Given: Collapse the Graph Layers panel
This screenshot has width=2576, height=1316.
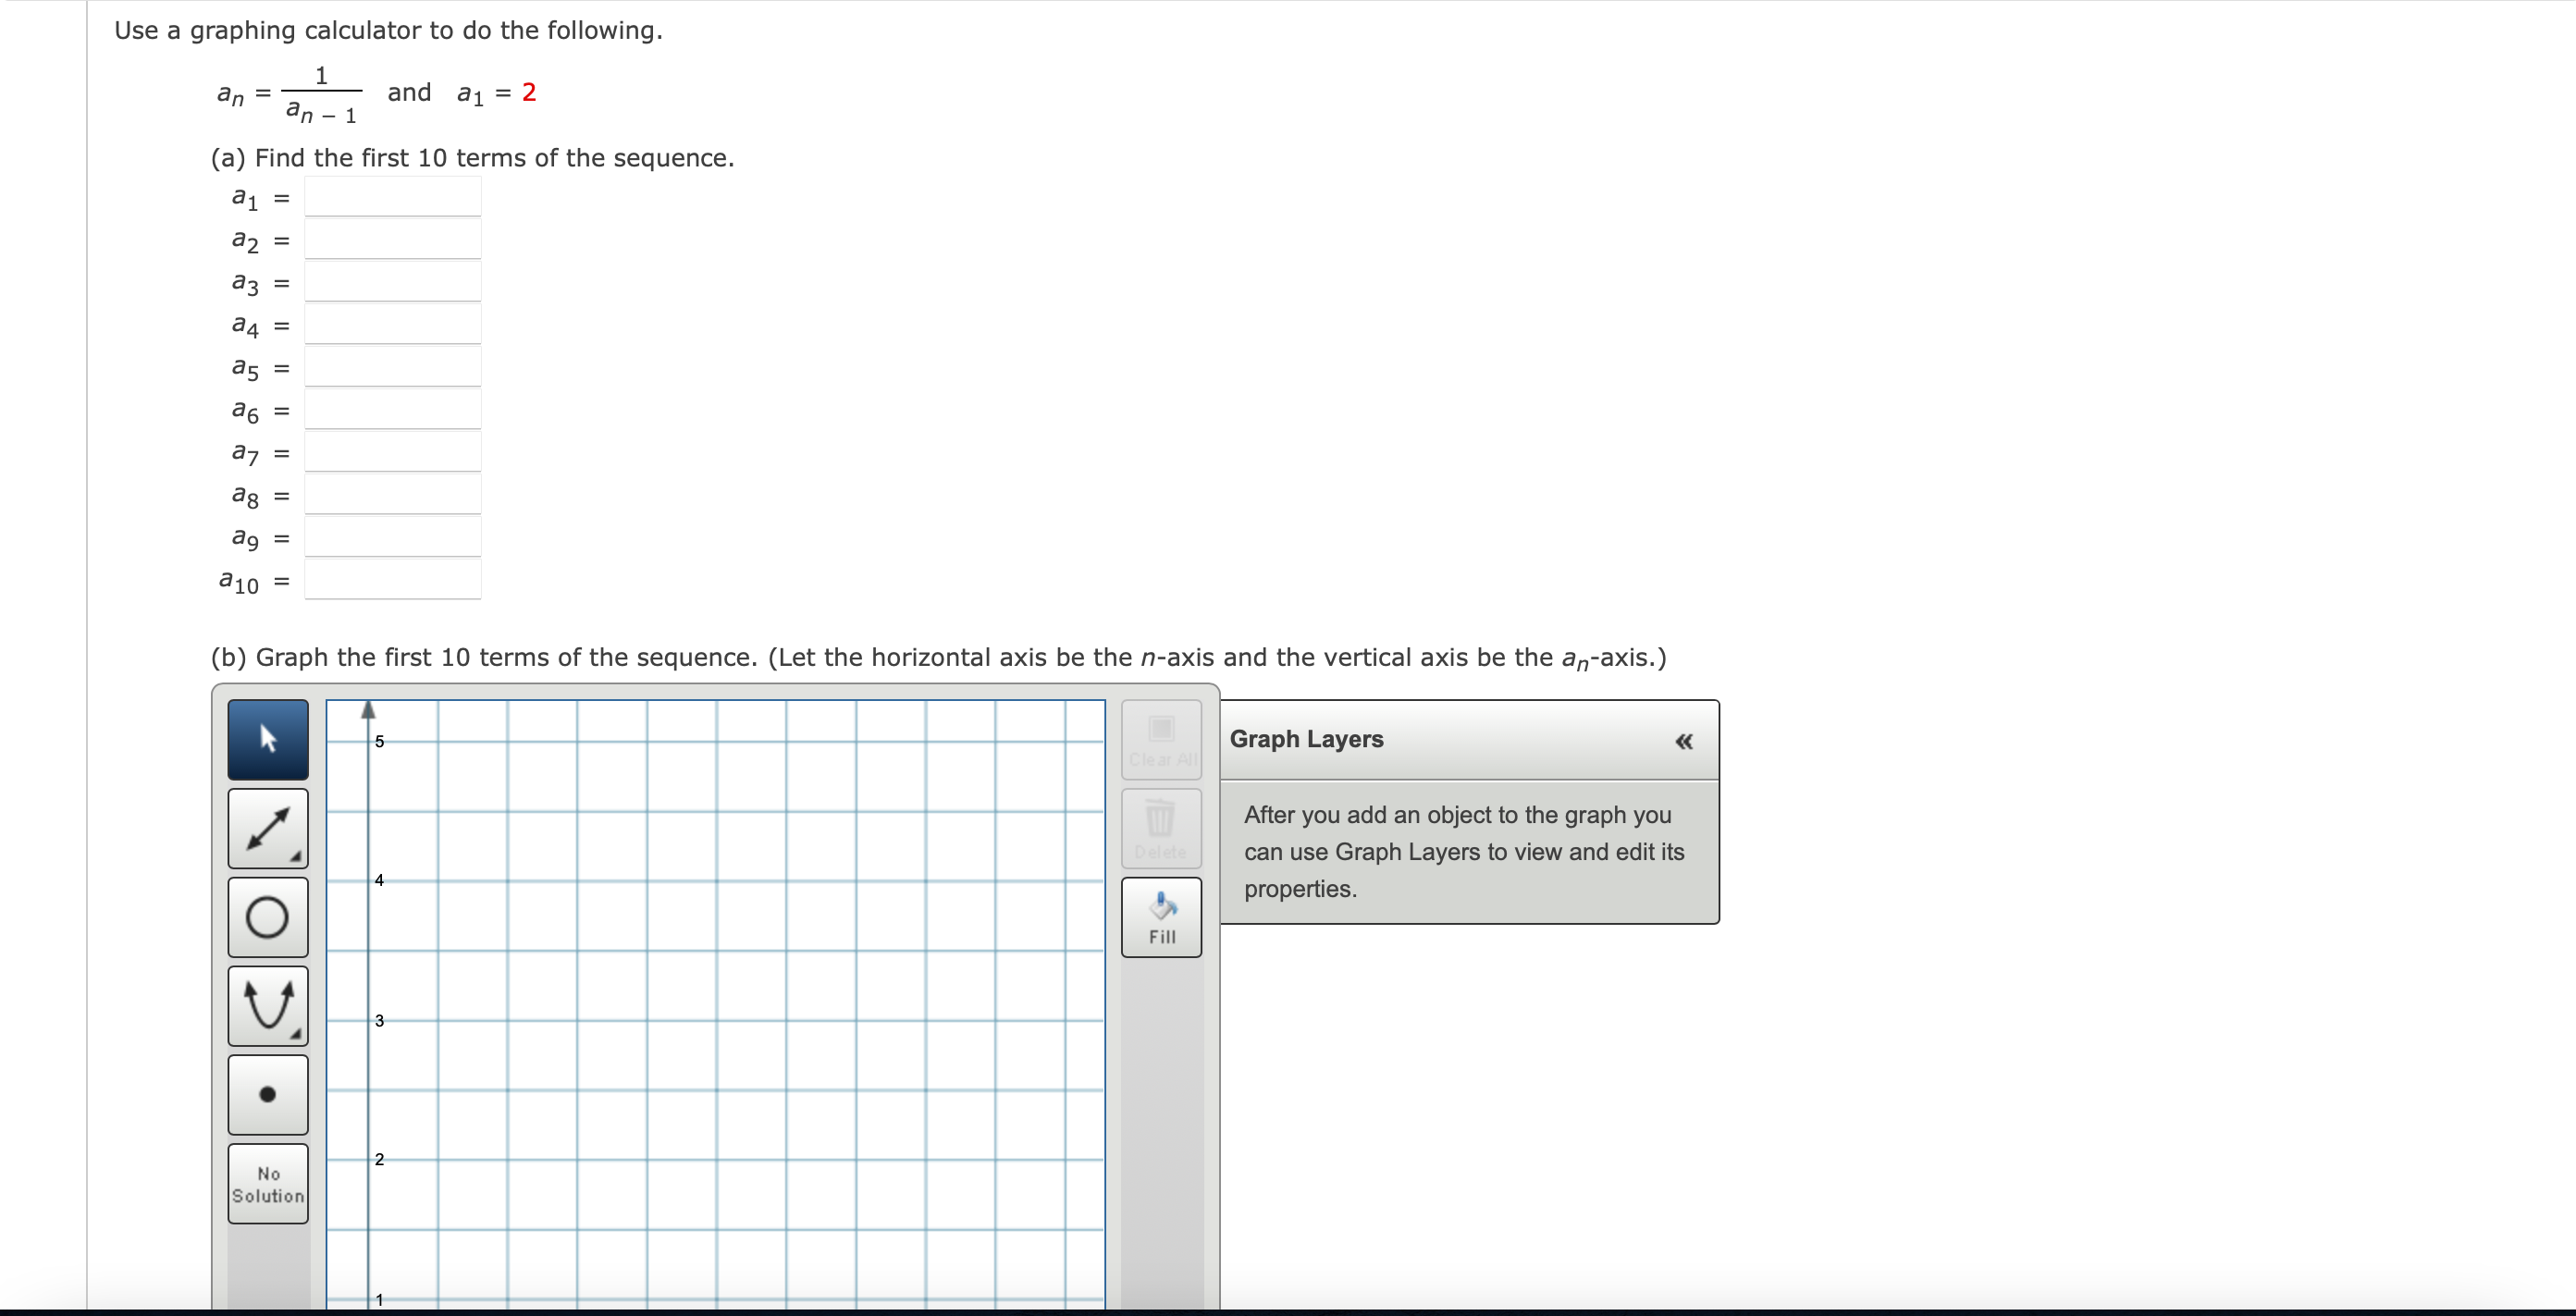Looking at the screenshot, I should (x=1684, y=741).
